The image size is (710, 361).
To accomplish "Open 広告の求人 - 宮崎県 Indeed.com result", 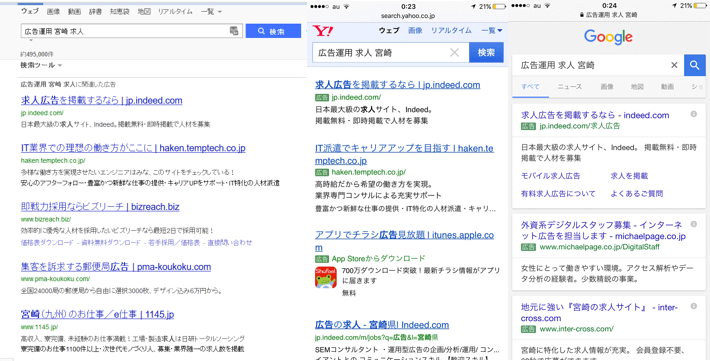I will pyautogui.click(x=382, y=324).
